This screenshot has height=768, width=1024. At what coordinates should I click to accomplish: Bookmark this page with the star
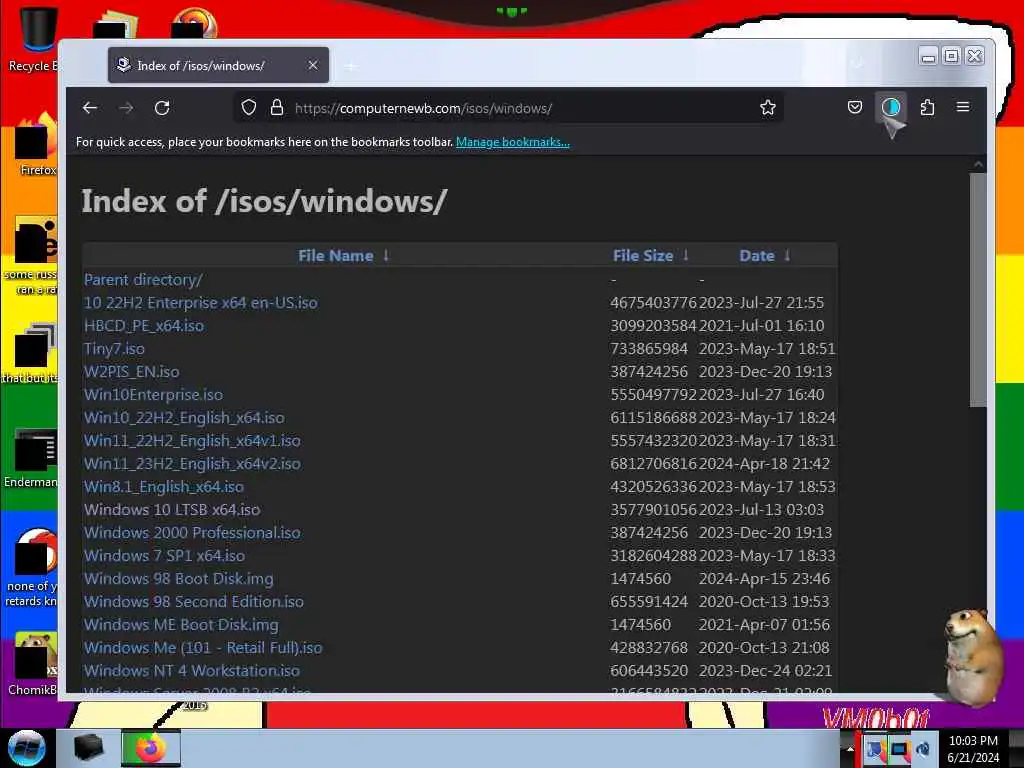click(767, 107)
